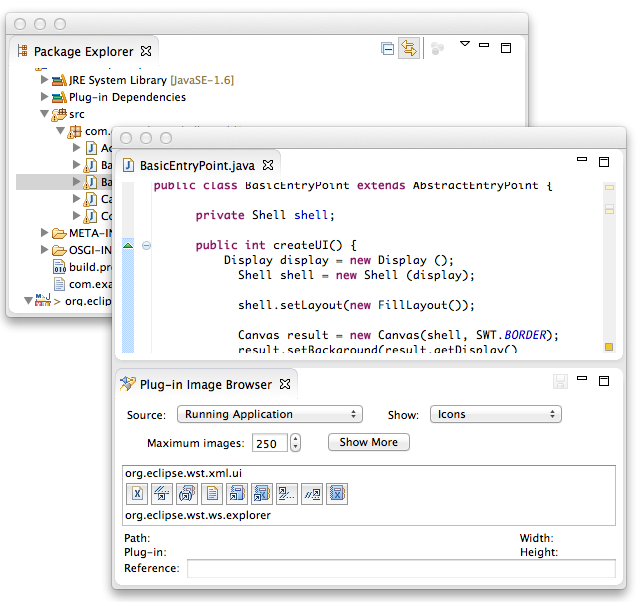Click the org.eclipse.wst.ws.explorer heading
Screen dimensions: 637x602
coord(198,515)
